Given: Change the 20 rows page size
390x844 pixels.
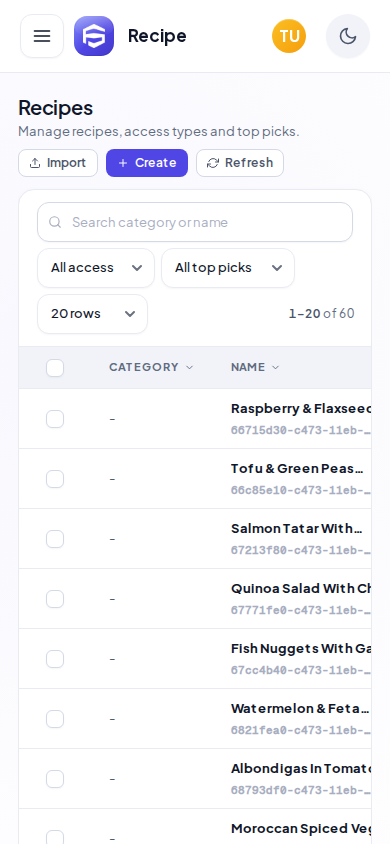Looking at the screenshot, I should [x=93, y=314].
